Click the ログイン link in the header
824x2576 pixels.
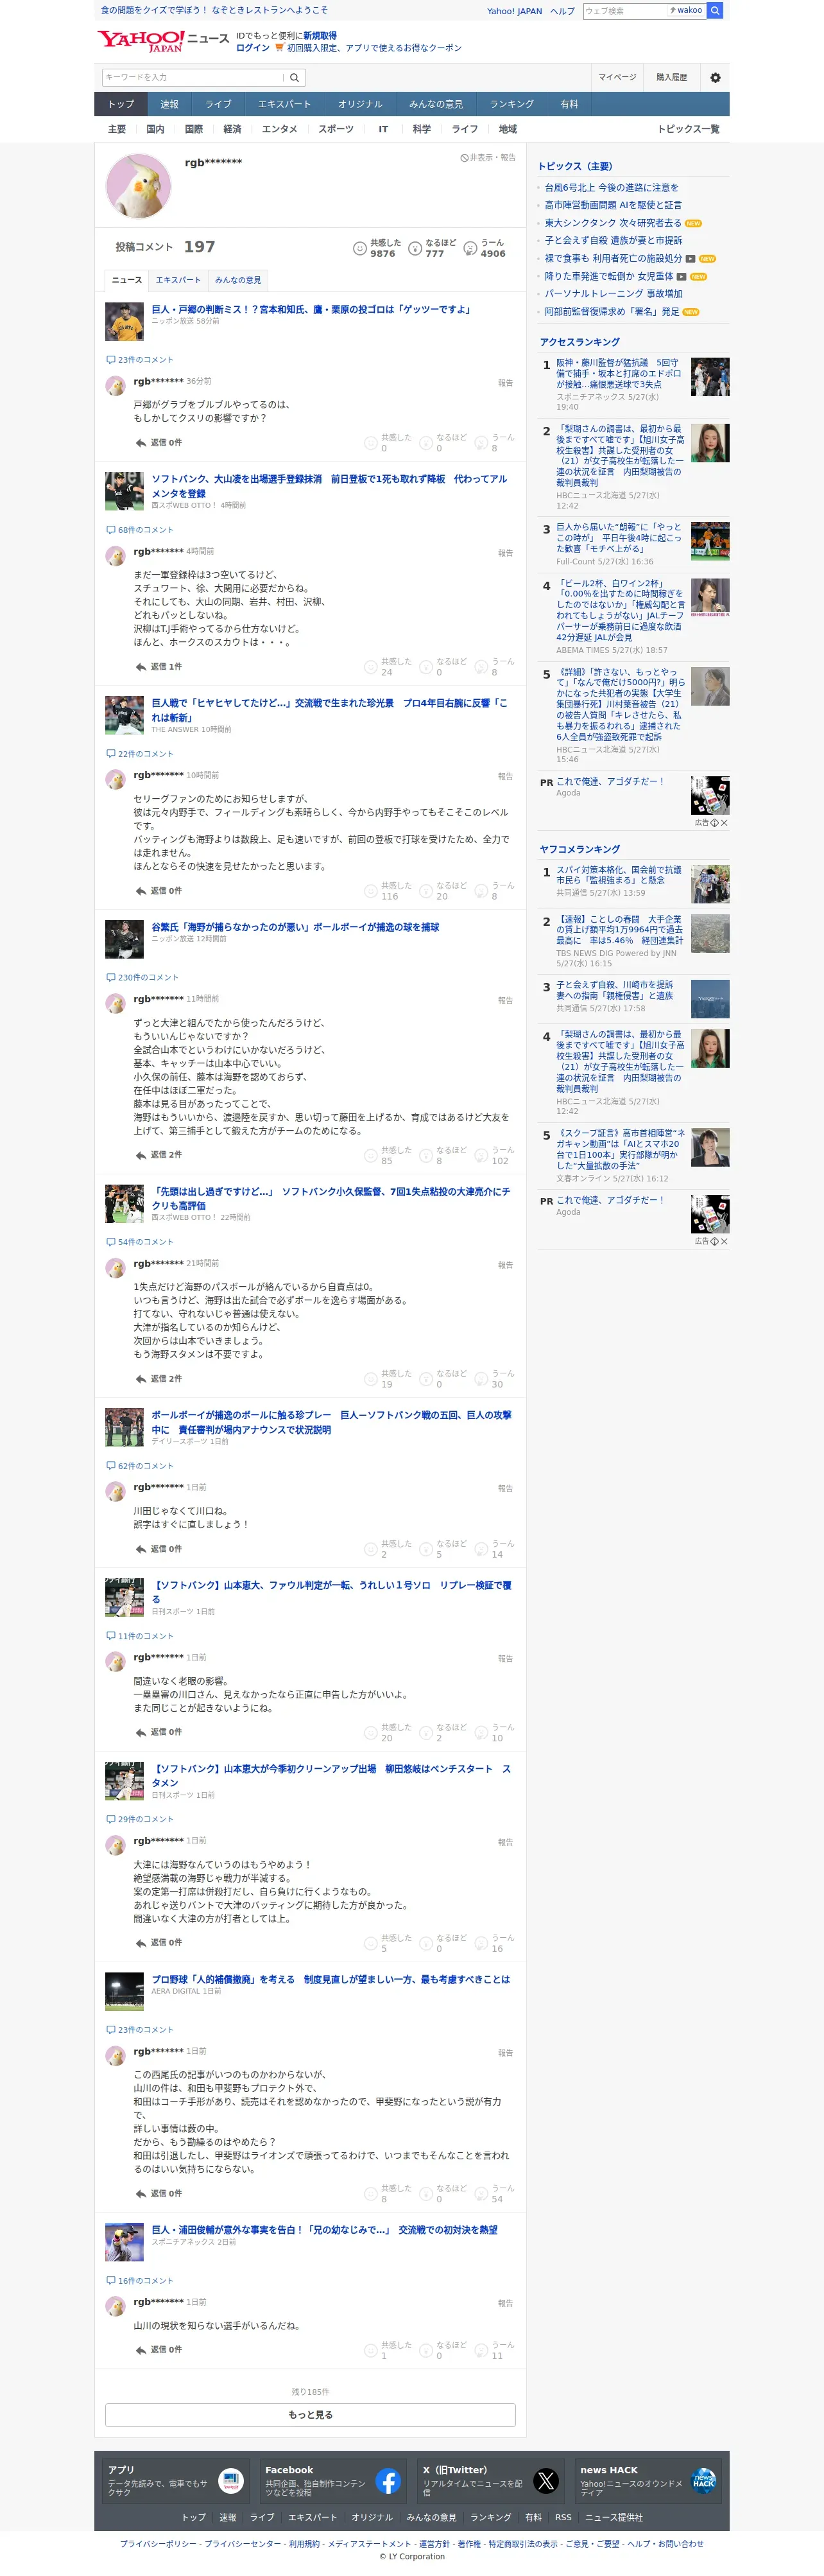(x=253, y=47)
